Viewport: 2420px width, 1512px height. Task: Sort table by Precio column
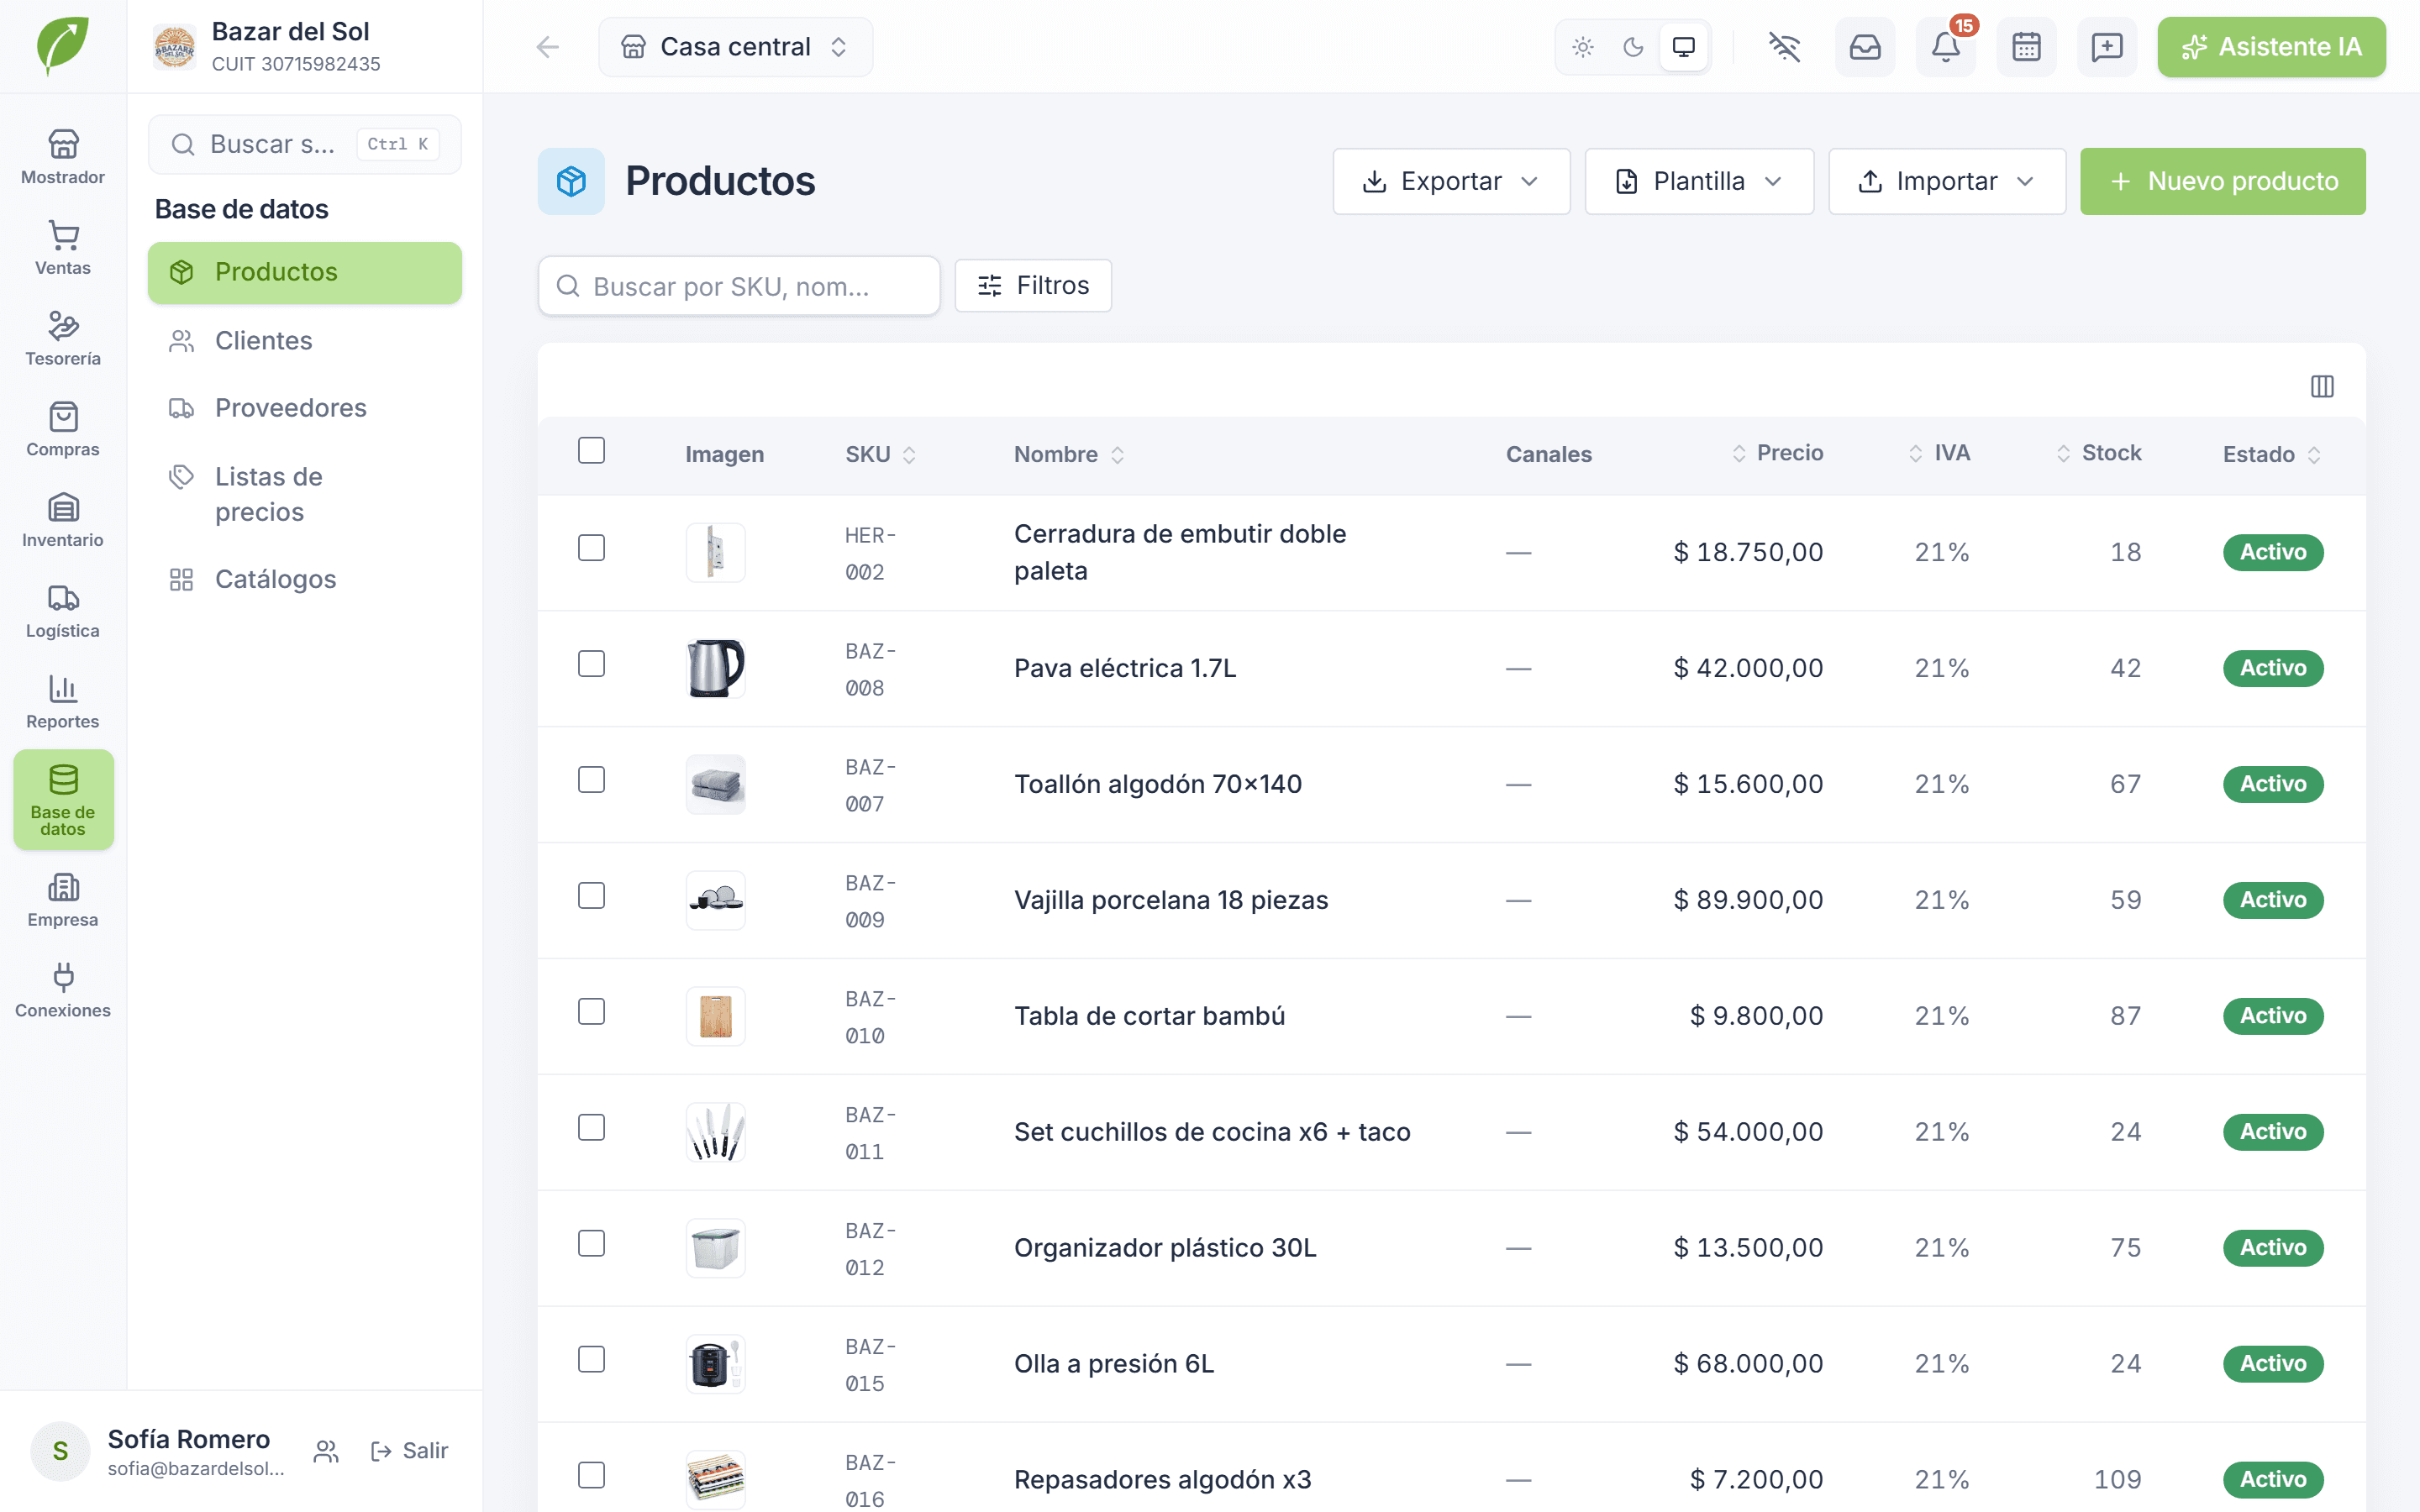1777,453
